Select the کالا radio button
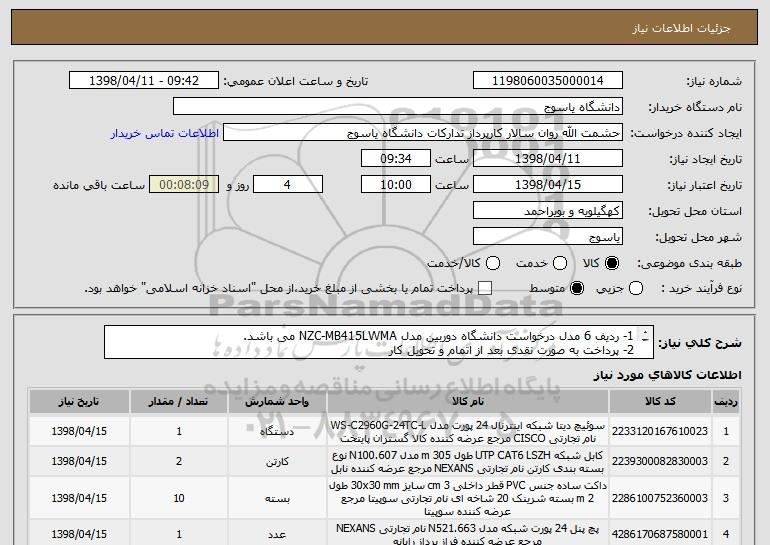Screen dimensions: 770x545 (612, 263)
